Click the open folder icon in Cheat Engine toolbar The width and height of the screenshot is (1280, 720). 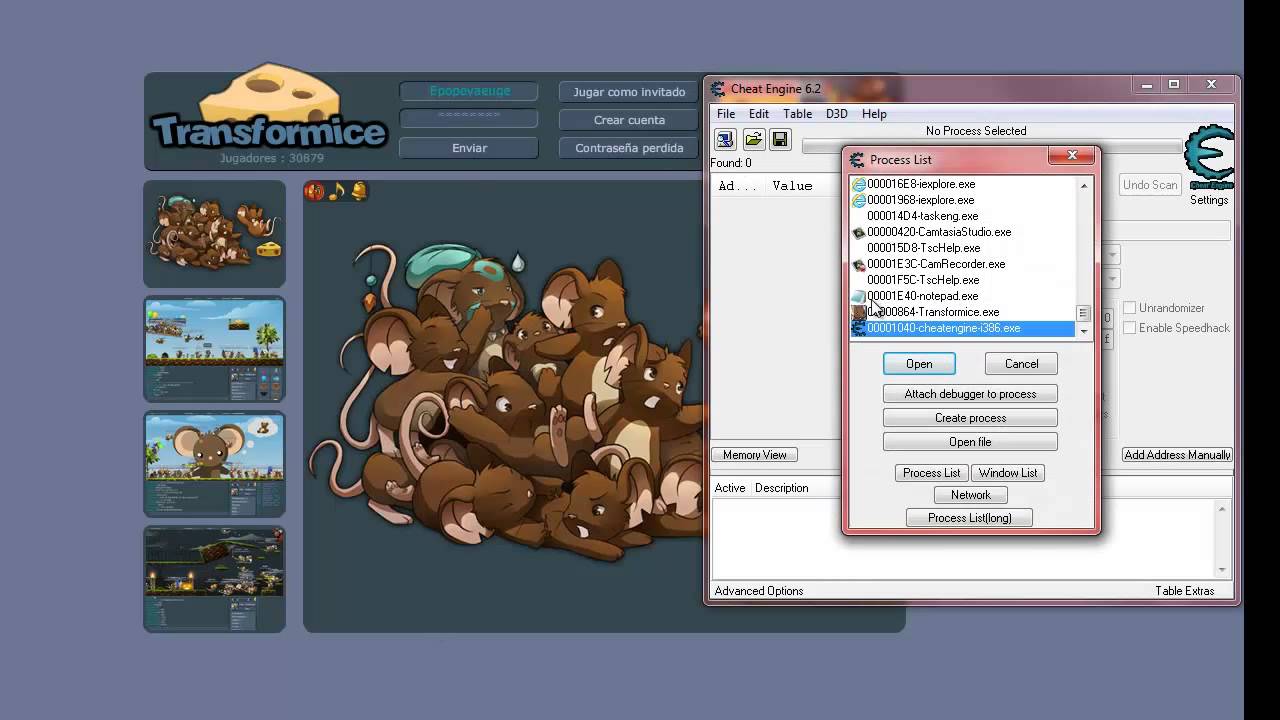coord(753,140)
